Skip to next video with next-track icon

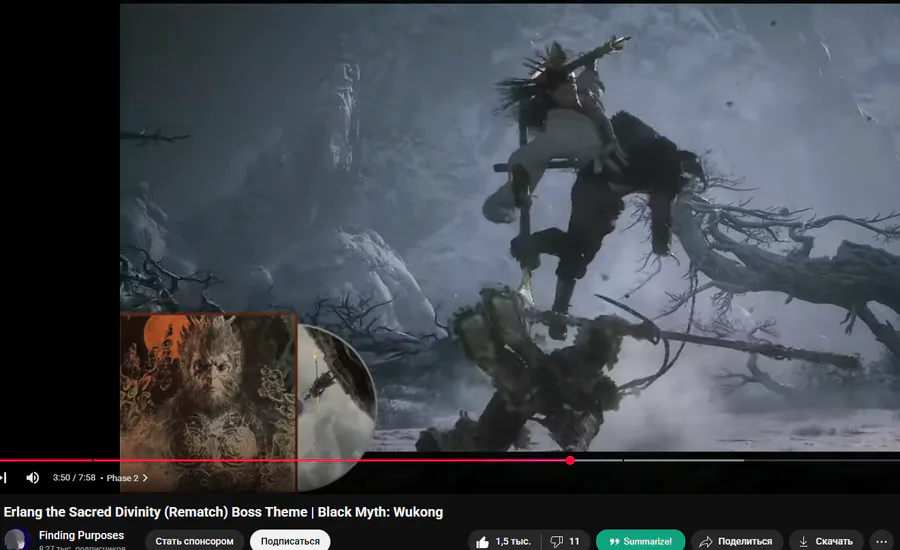[x=3, y=478]
